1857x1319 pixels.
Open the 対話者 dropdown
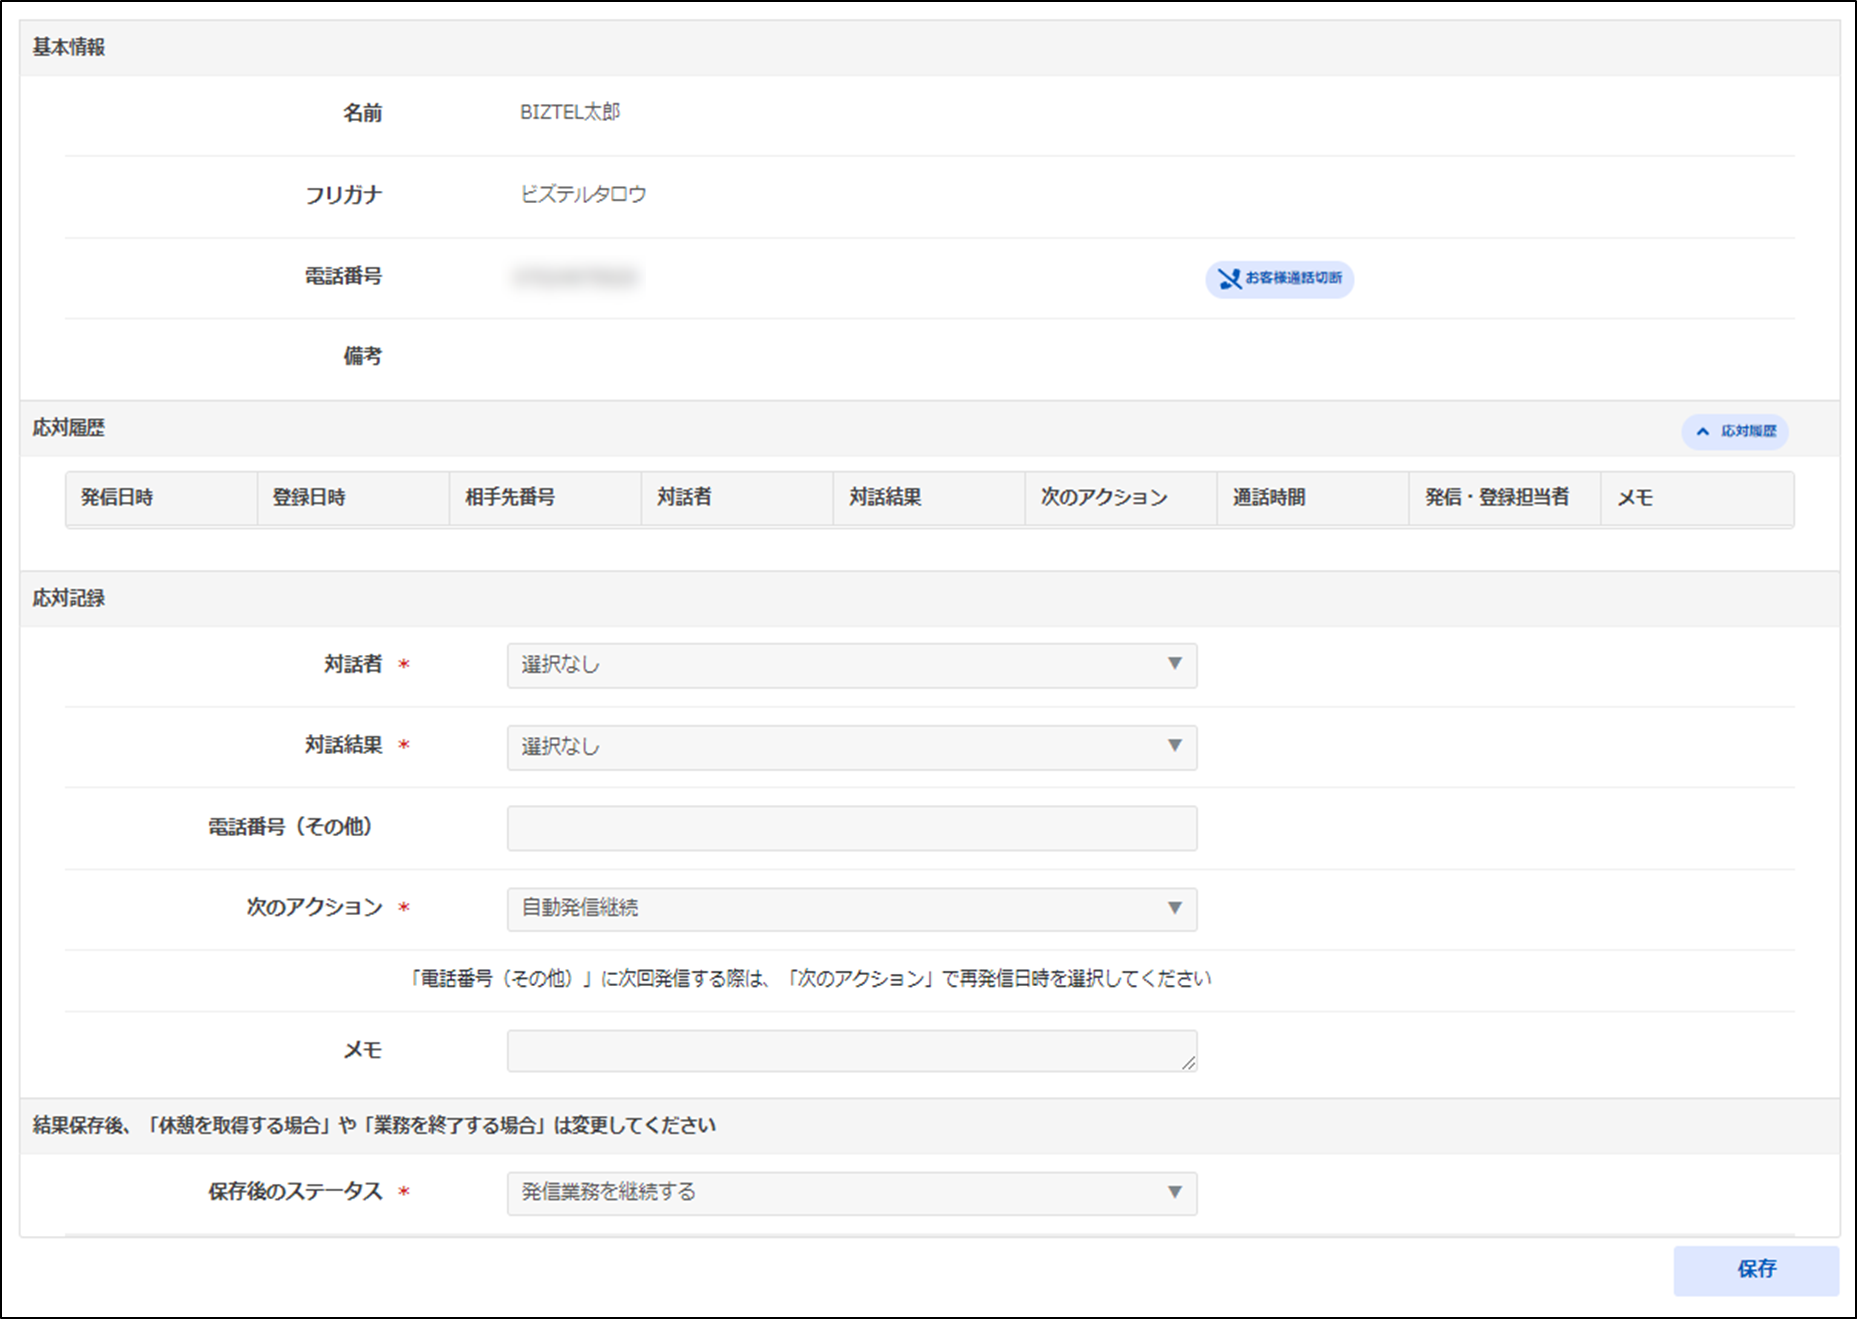tap(851, 665)
